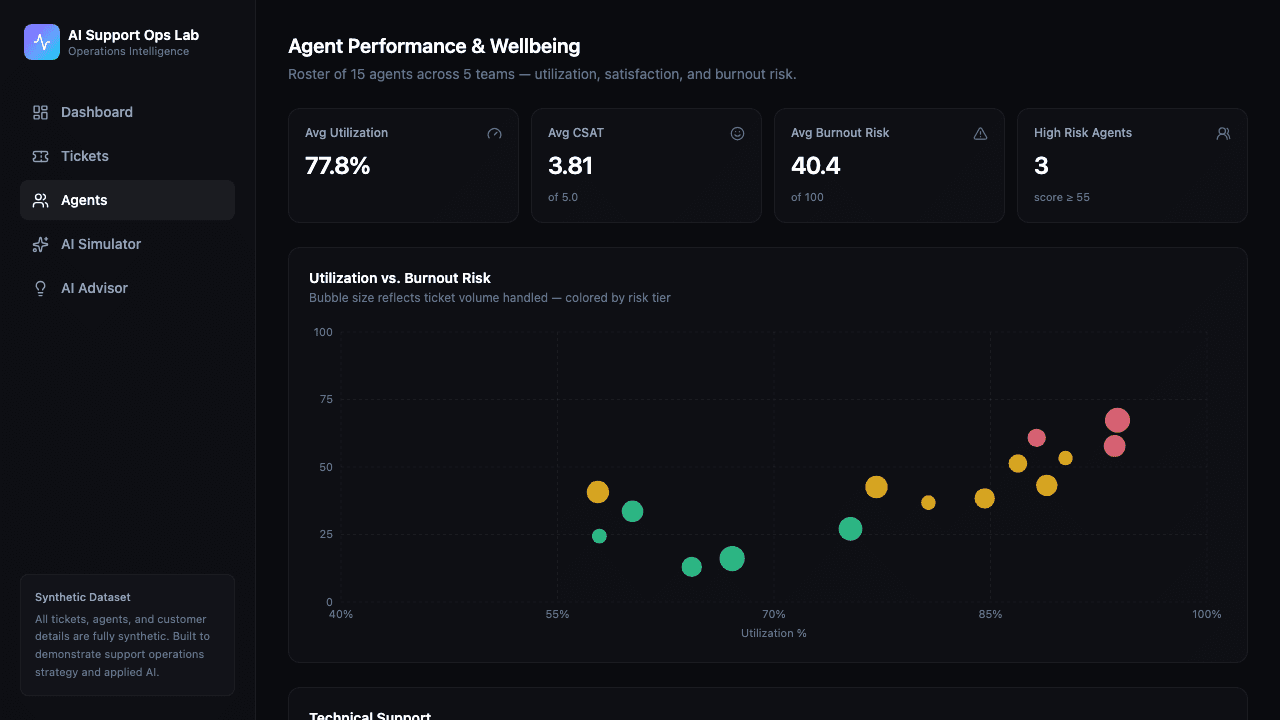Click the 75 y-axis tick label
The image size is (1280, 720).
[x=326, y=399]
